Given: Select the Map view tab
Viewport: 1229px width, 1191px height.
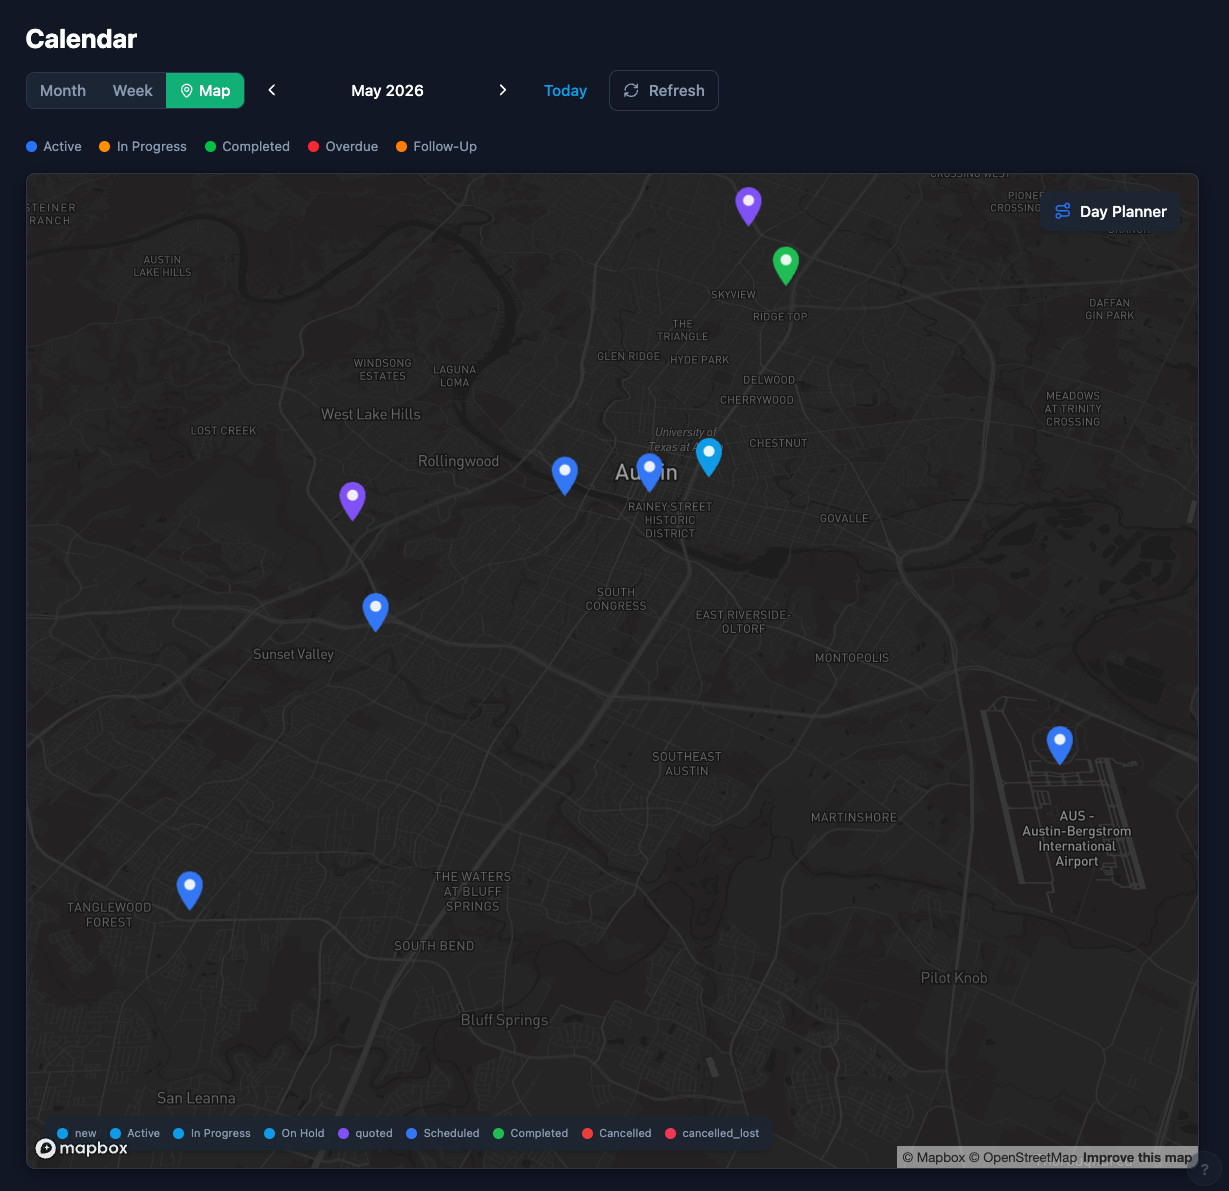Looking at the screenshot, I should [205, 91].
